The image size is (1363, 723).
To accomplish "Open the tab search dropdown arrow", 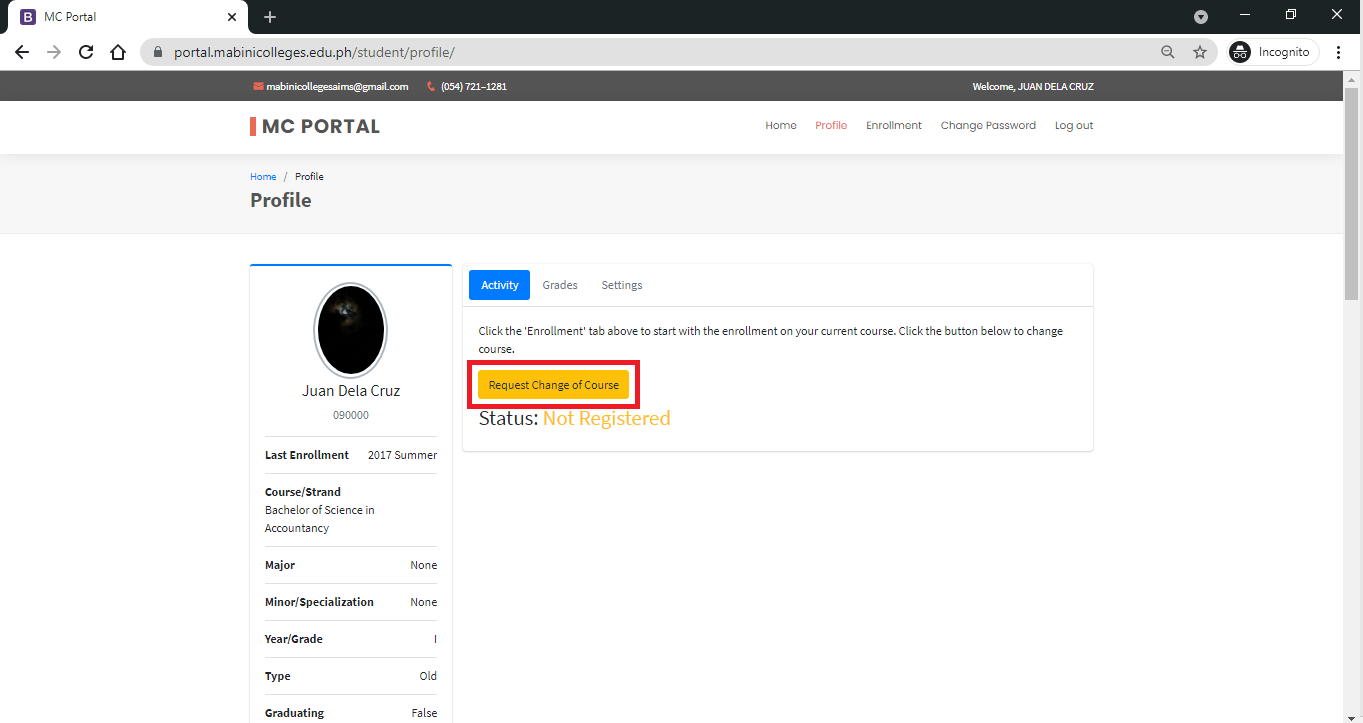I will pyautogui.click(x=1201, y=17).
